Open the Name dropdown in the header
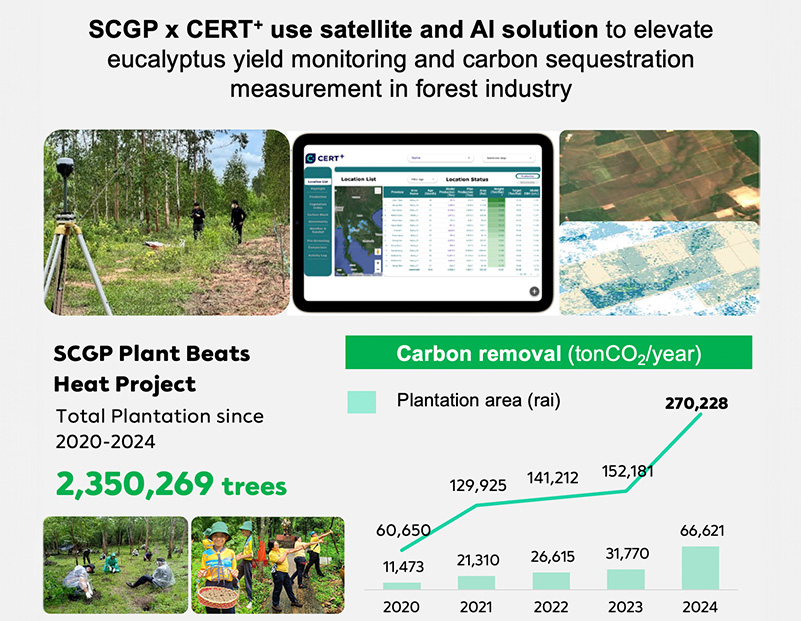 [441, 158]
